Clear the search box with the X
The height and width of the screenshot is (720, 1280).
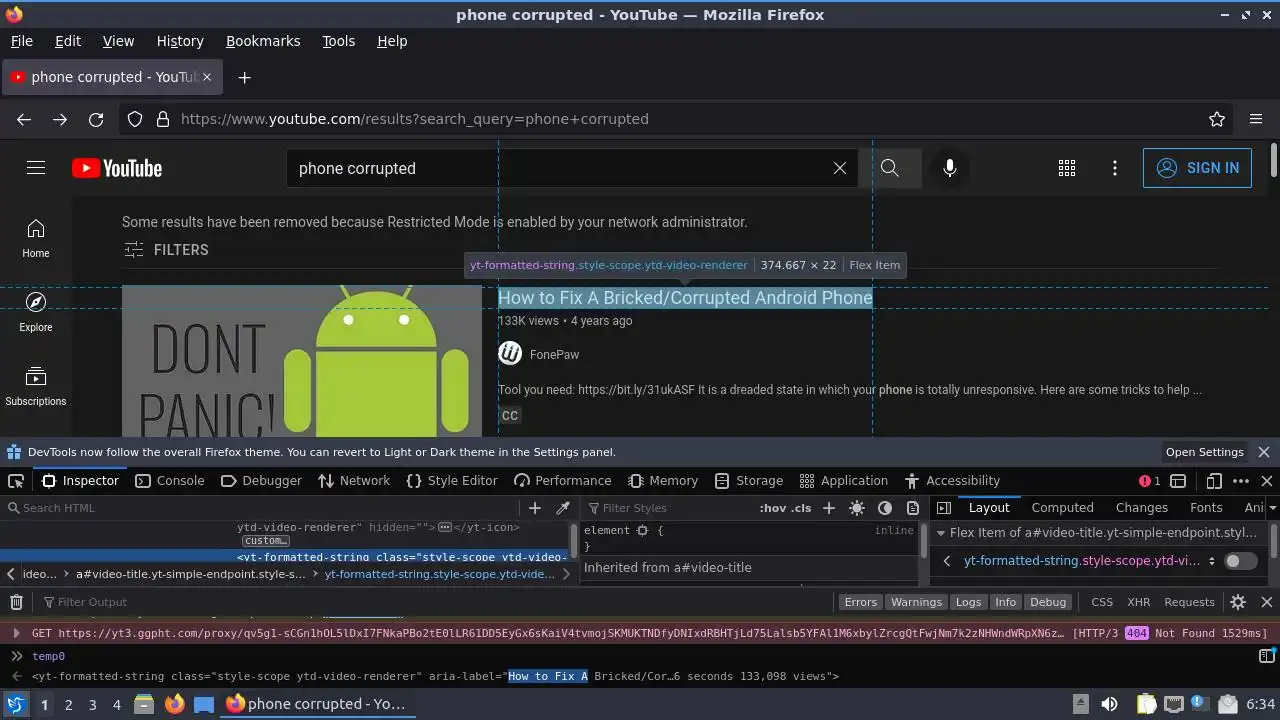[x=840, y=168]
